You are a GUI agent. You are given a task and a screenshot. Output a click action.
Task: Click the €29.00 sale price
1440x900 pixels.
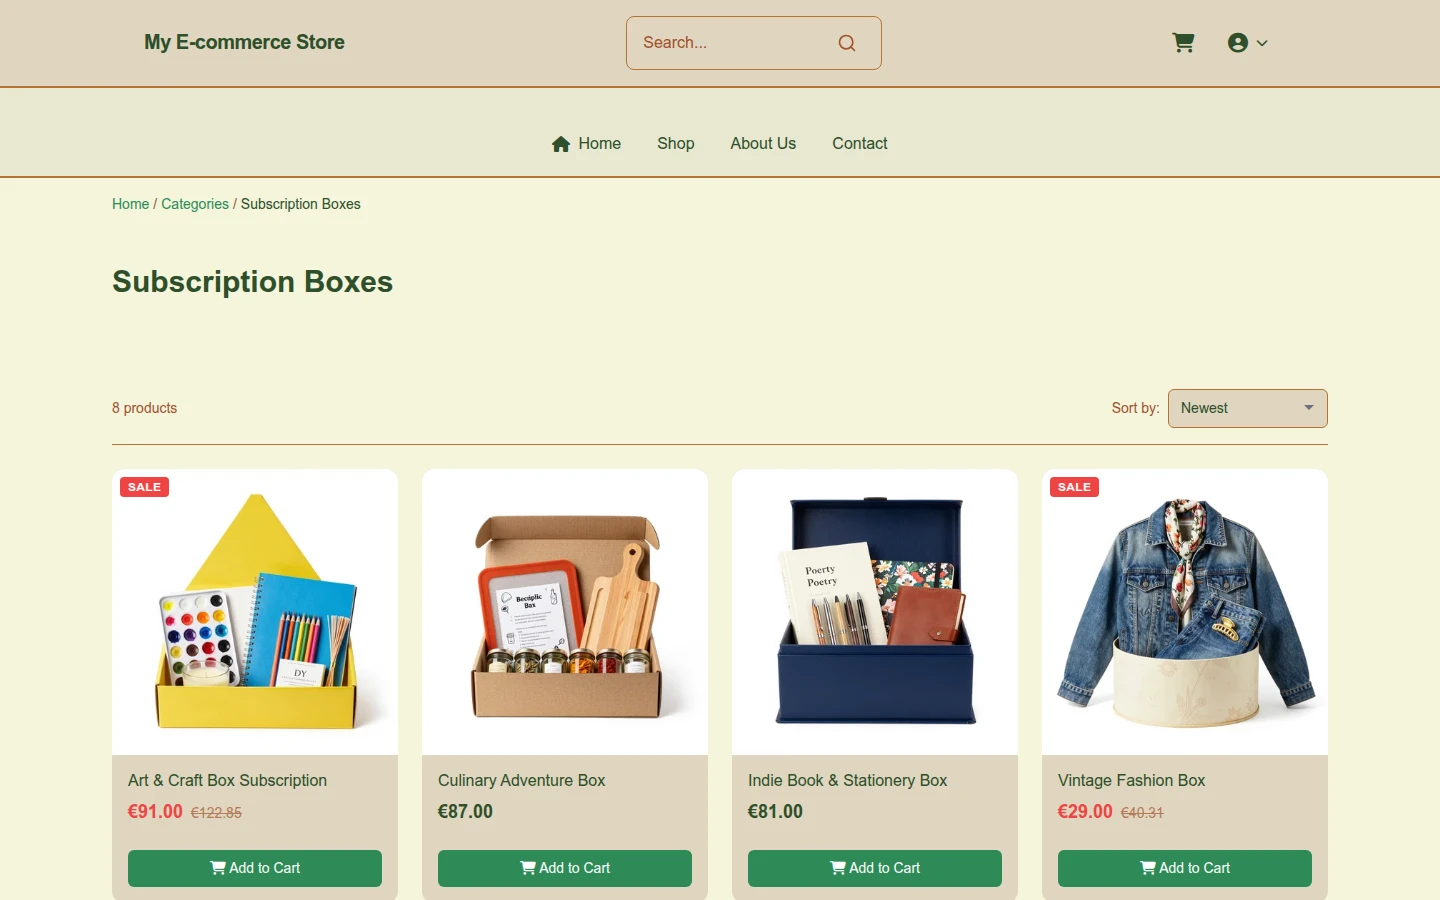(1085, 811)
